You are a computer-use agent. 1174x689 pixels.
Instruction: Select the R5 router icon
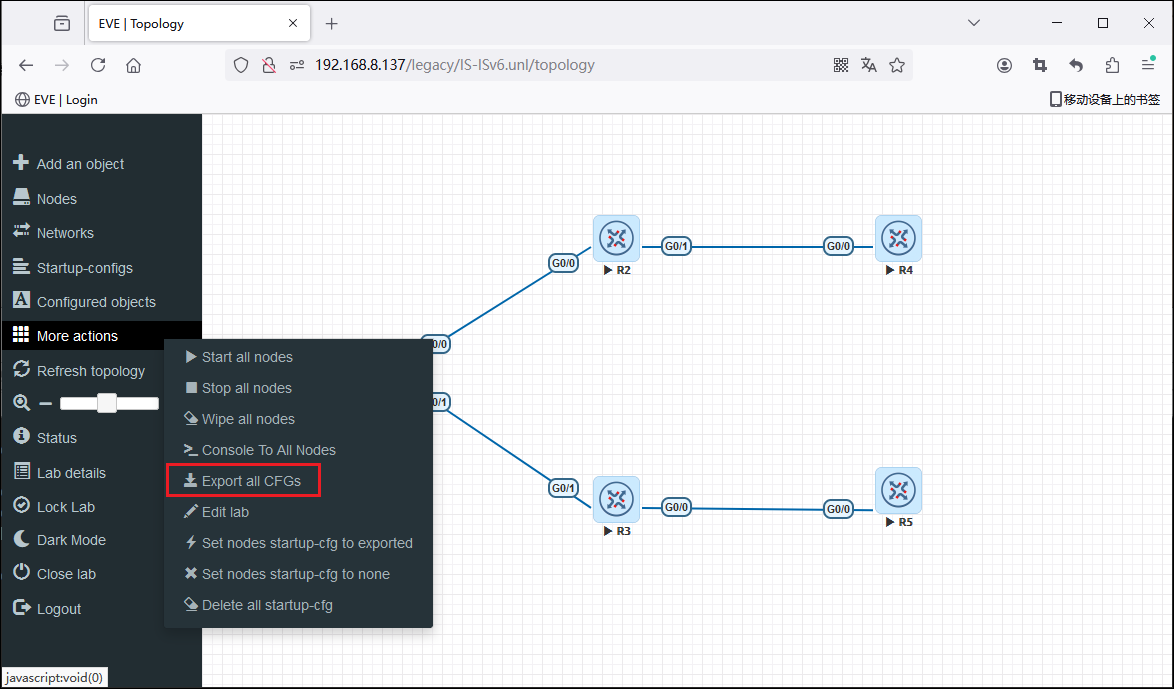click(x=898, y=491)
